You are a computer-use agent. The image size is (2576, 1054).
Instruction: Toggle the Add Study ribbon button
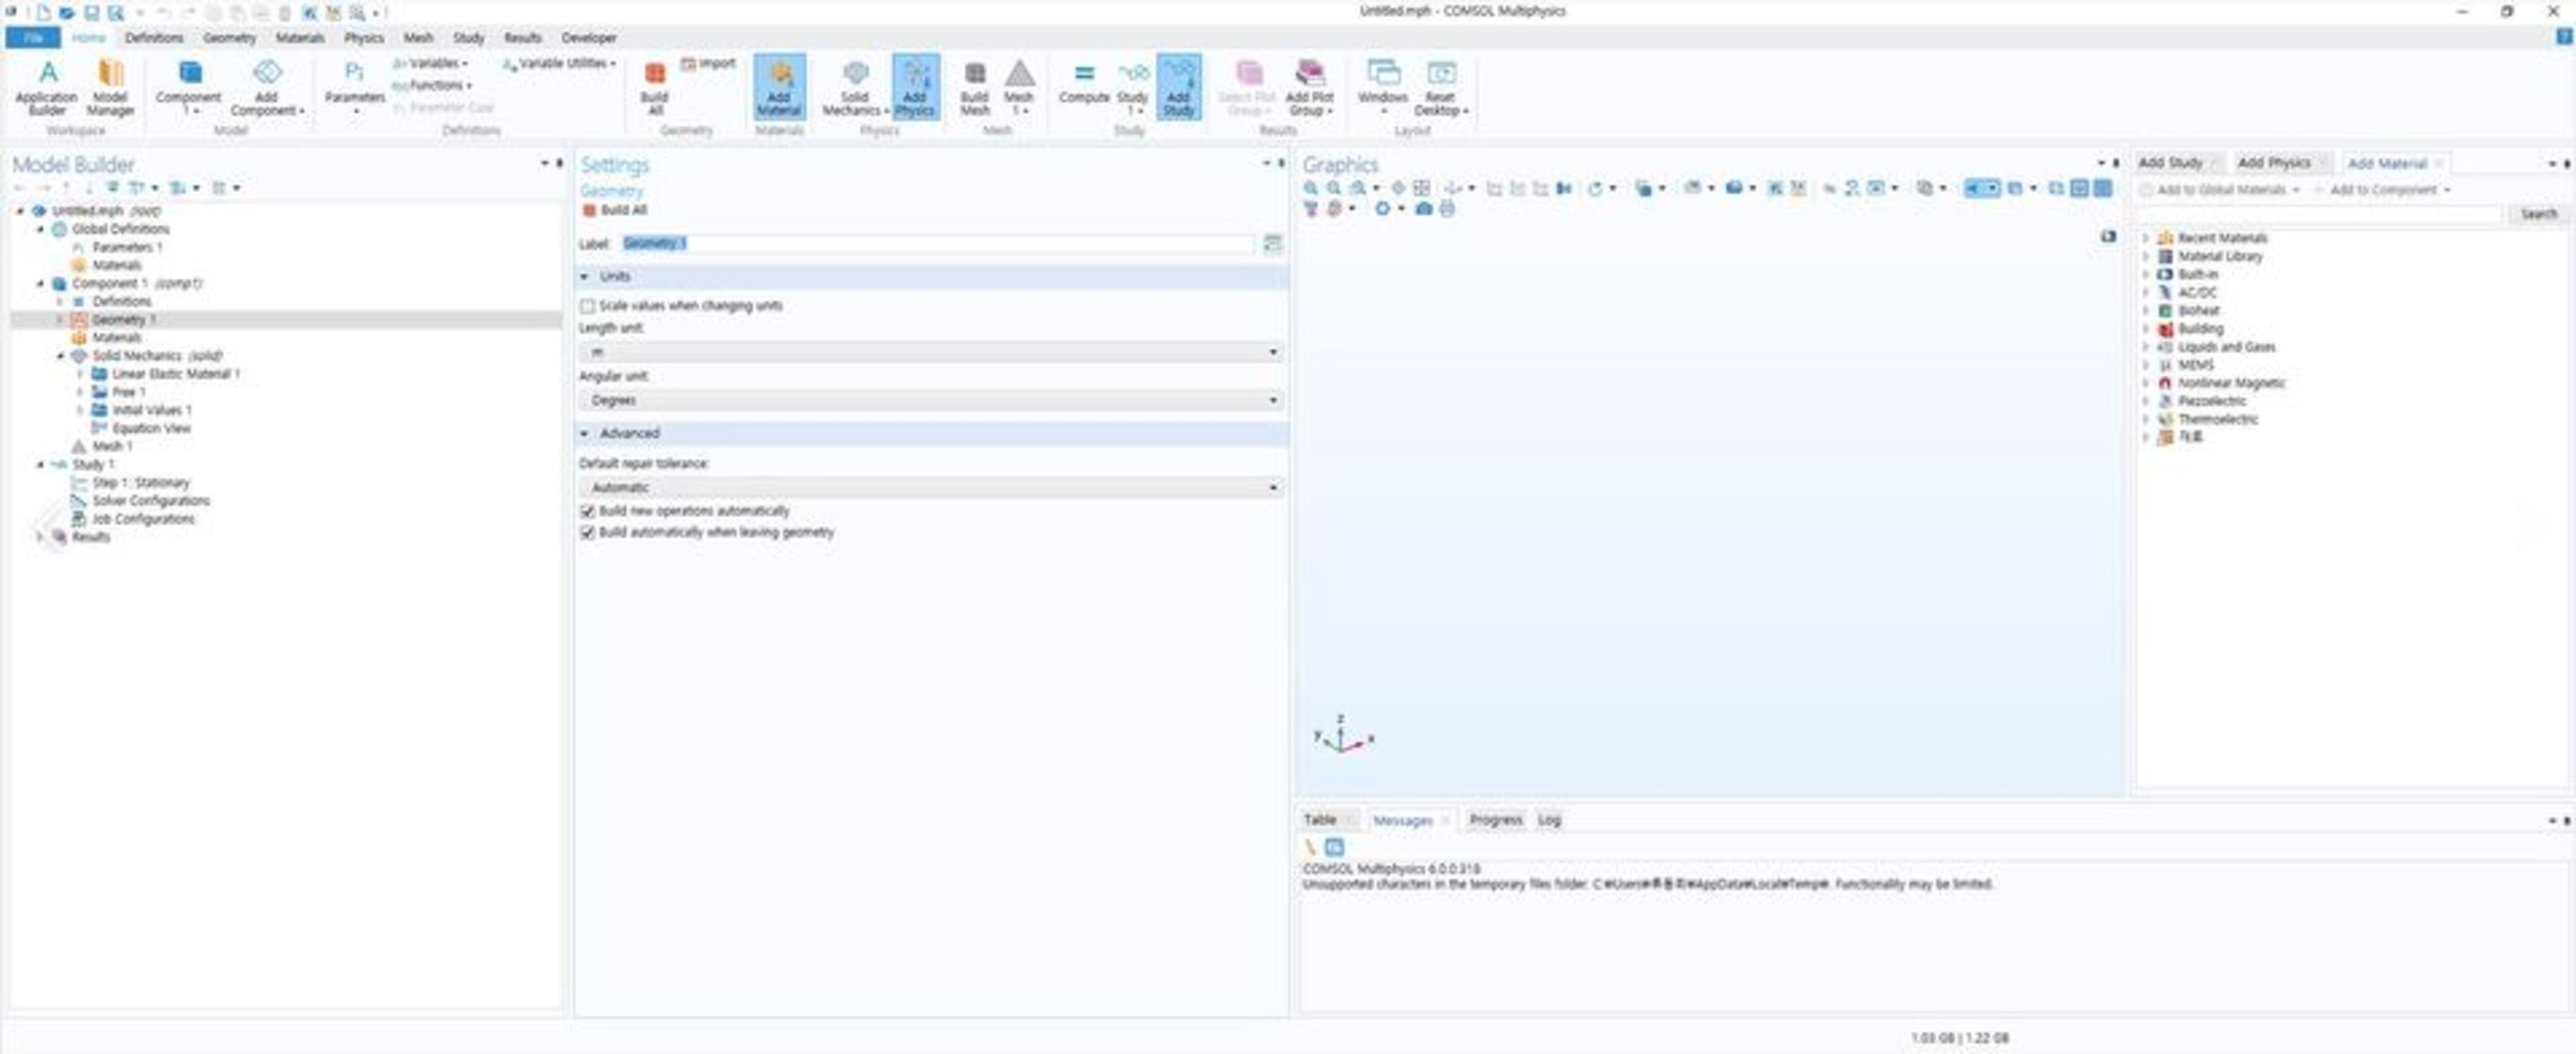[1179, 87]
